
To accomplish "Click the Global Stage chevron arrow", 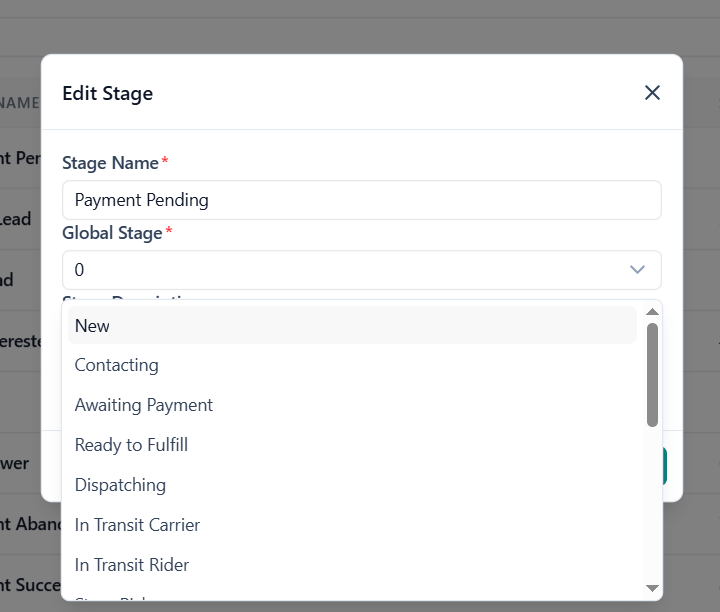I will click(637, 270).
